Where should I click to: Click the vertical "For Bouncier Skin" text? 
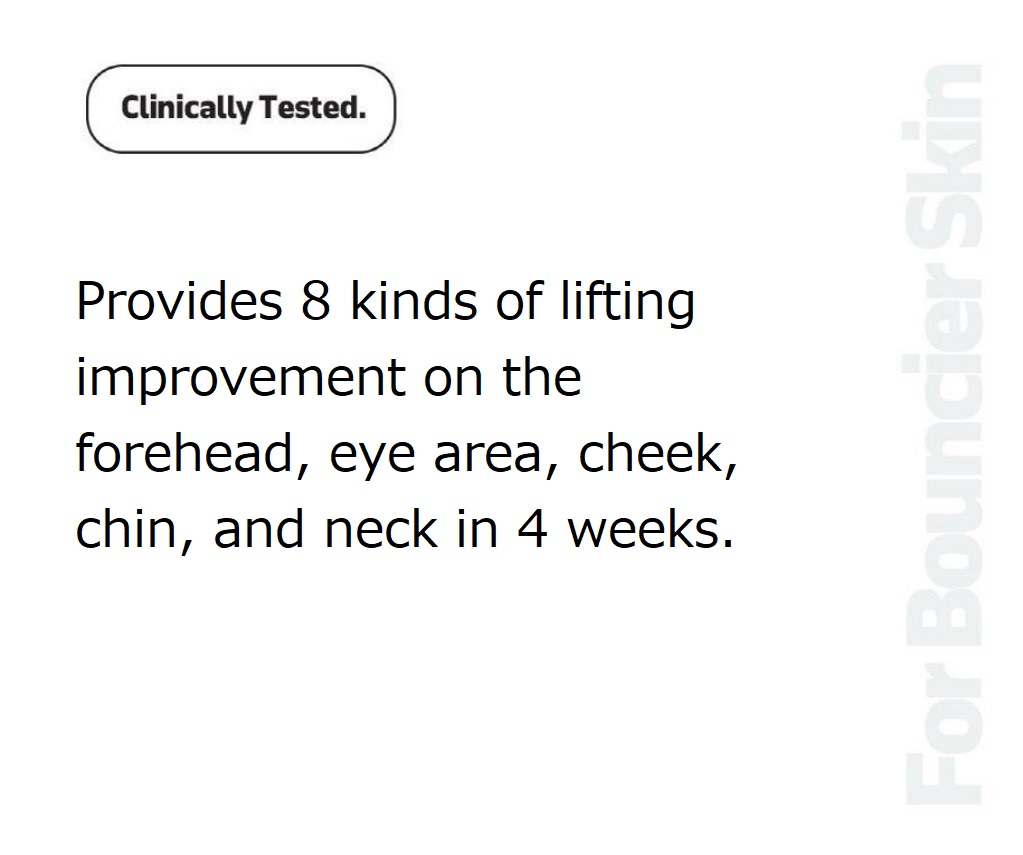[943, 434]
